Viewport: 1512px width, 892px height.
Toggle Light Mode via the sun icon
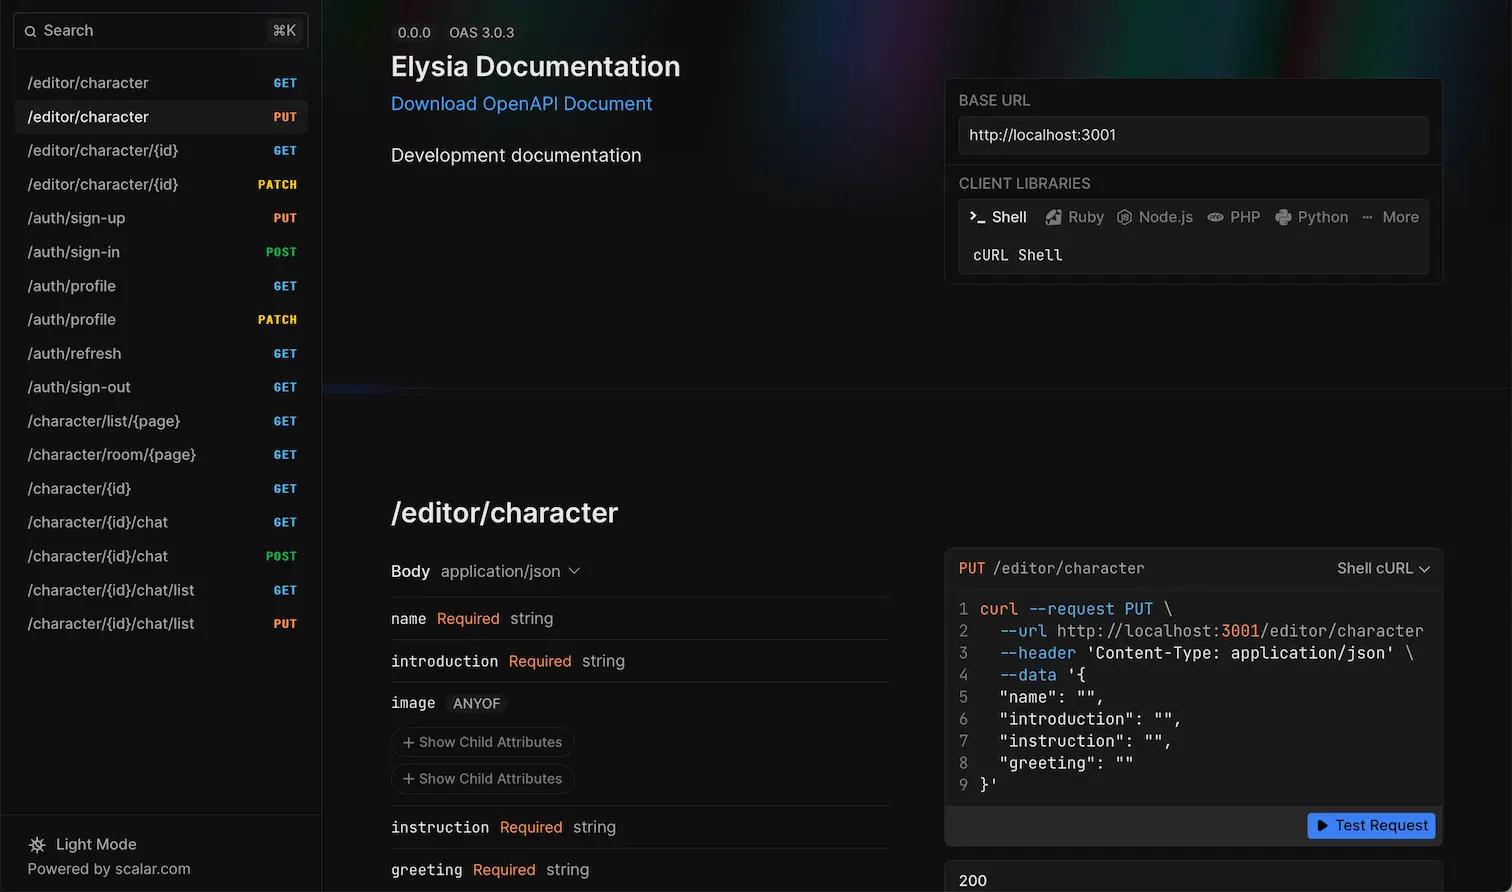click(x=36, y=844)
